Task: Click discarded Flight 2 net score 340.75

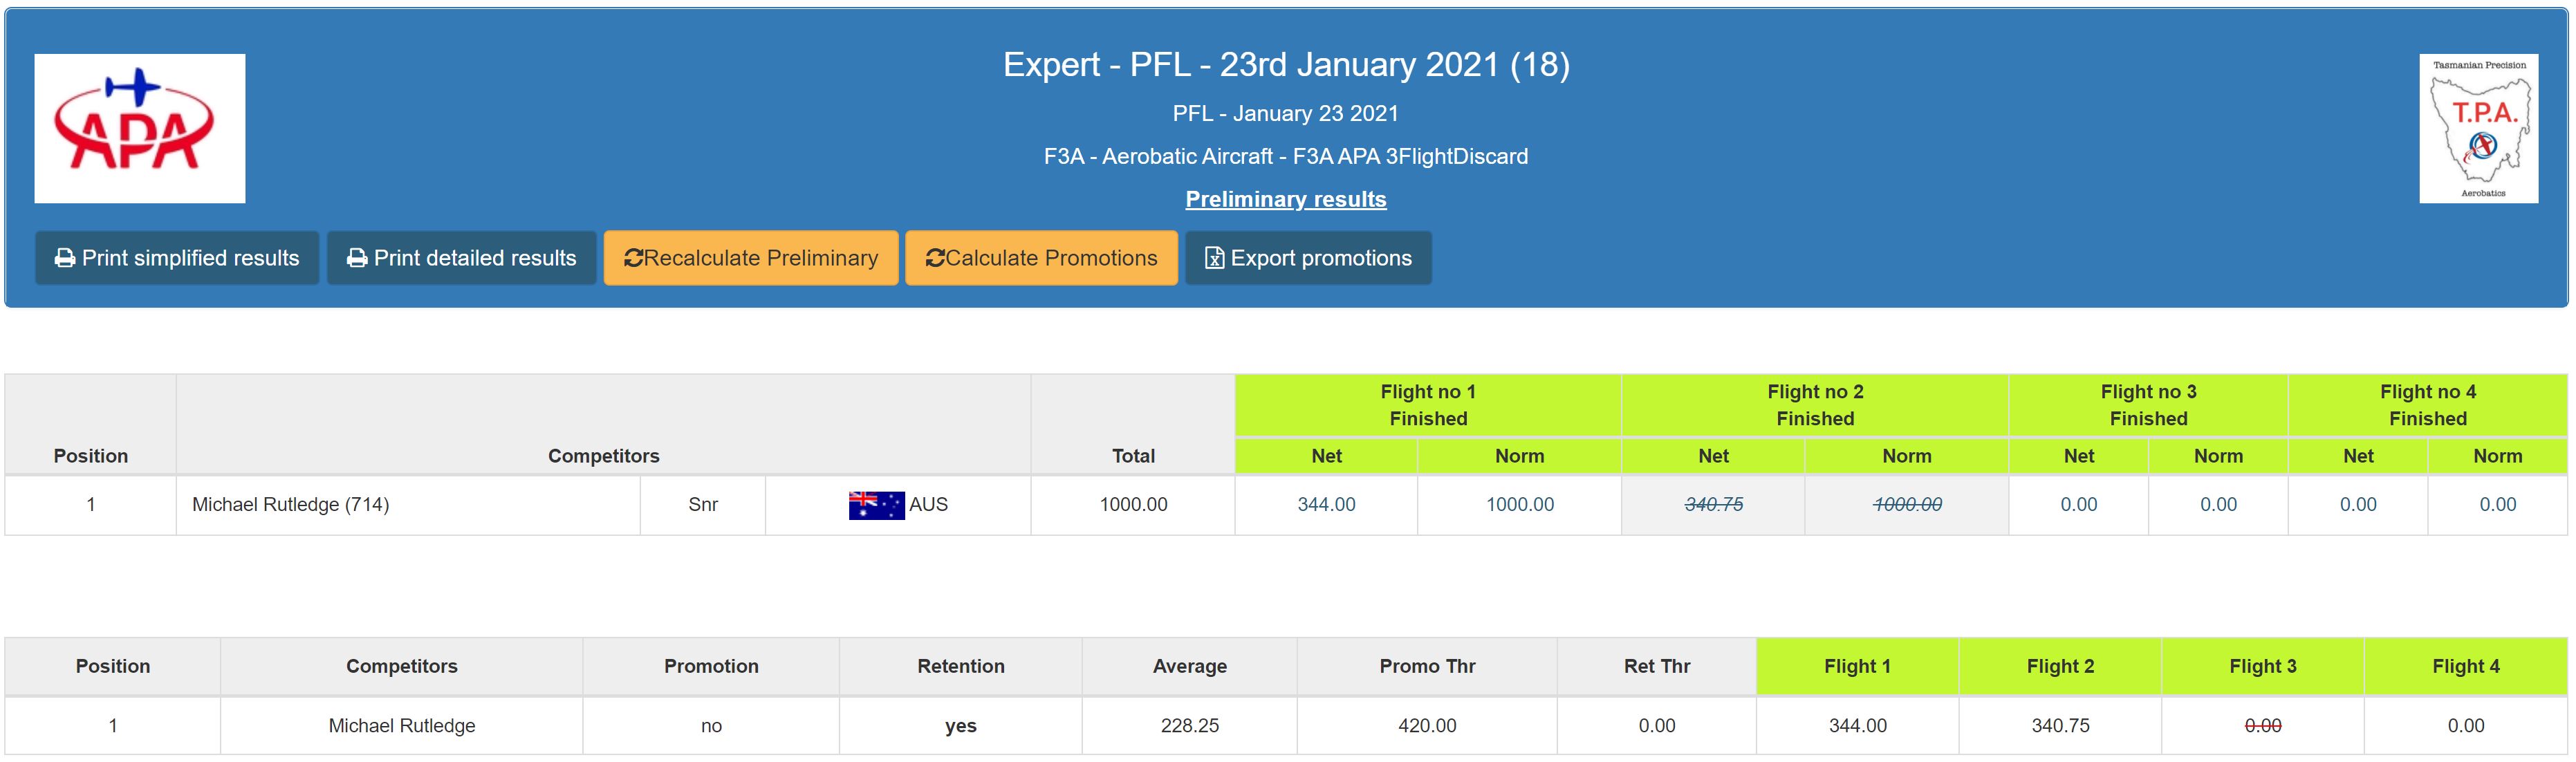Action: (x=1713, y=505)
